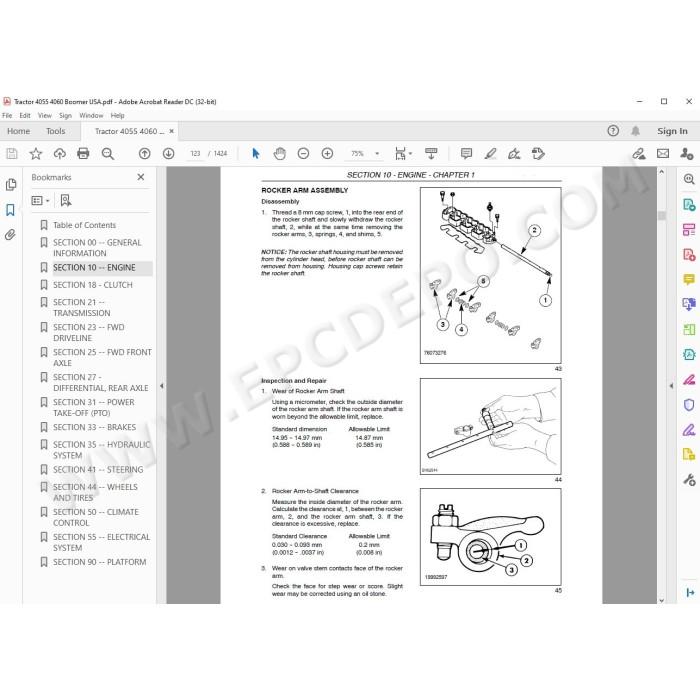Open SECTION 33 -- BRAKES bookmark
This screenshot has width=700, height=700.
pyautogui.click(x=95, y=427)
